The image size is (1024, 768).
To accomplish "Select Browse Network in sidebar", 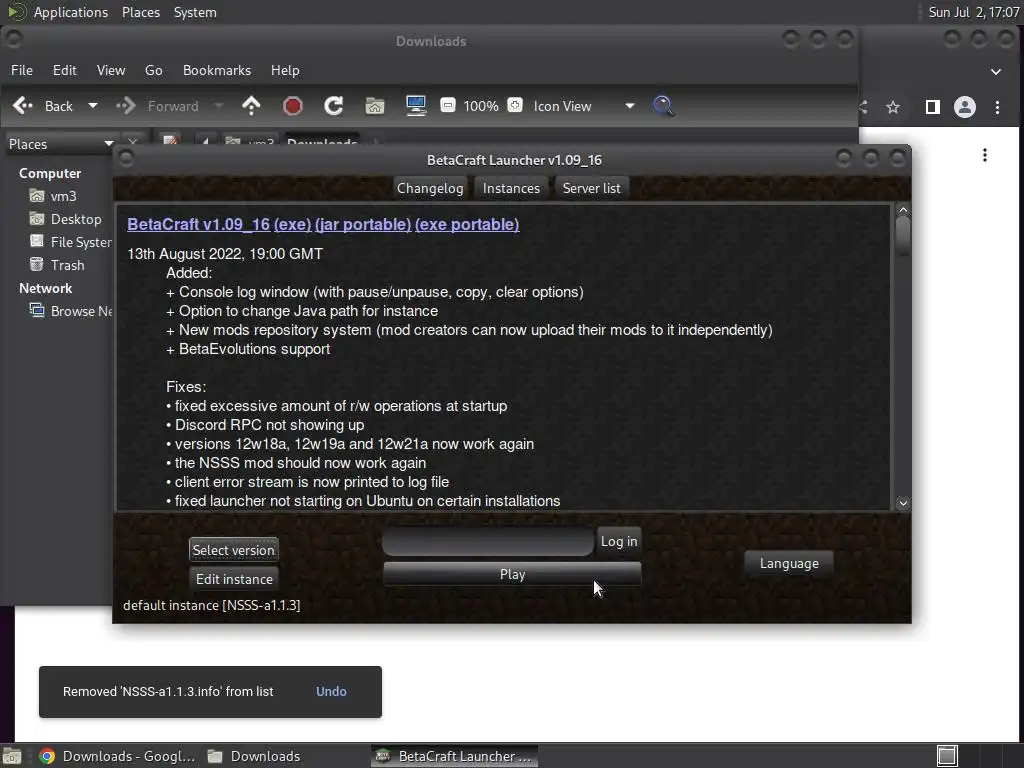I will (69, 311).
